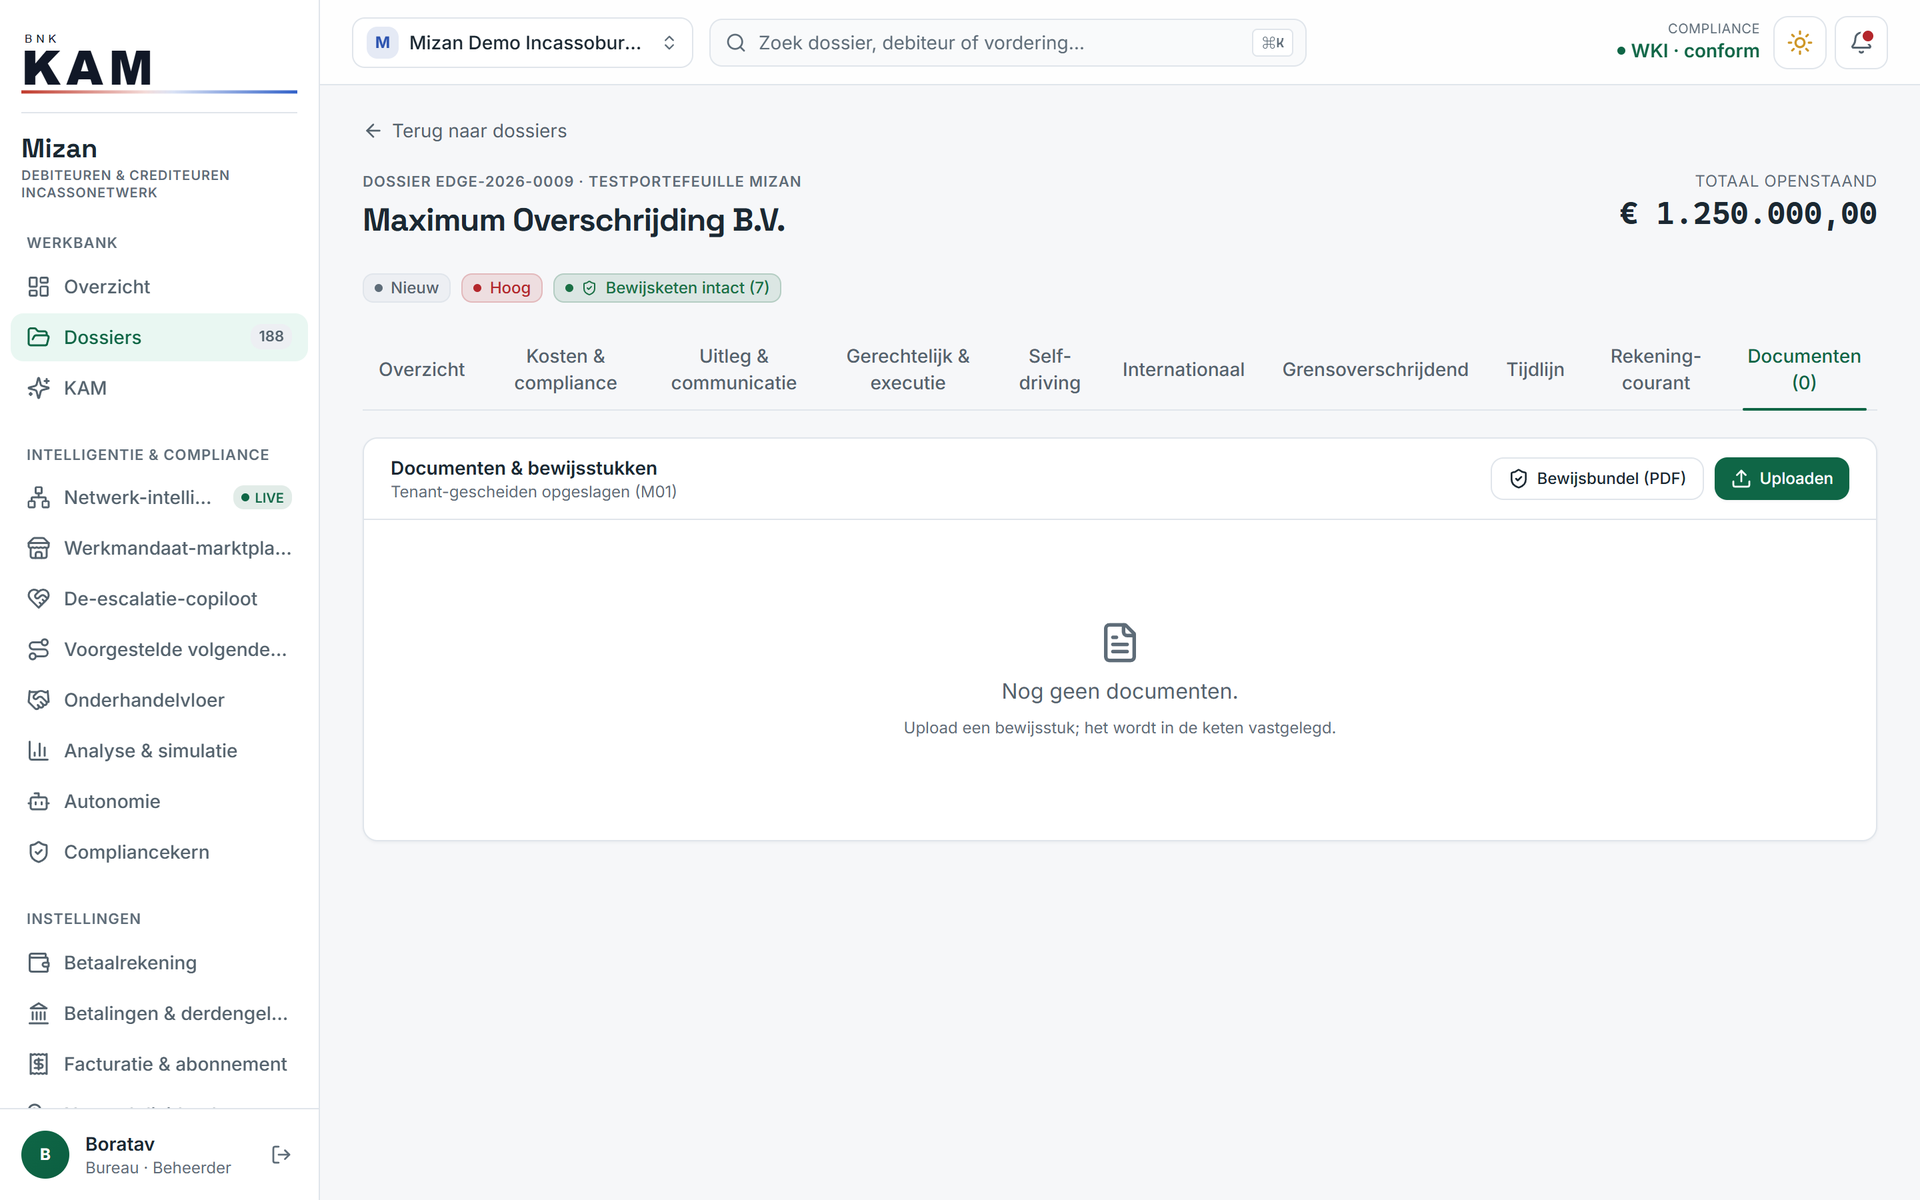Click the Uploaden button
This screenshot has height=1200, width=1920.
[1781, 479]
